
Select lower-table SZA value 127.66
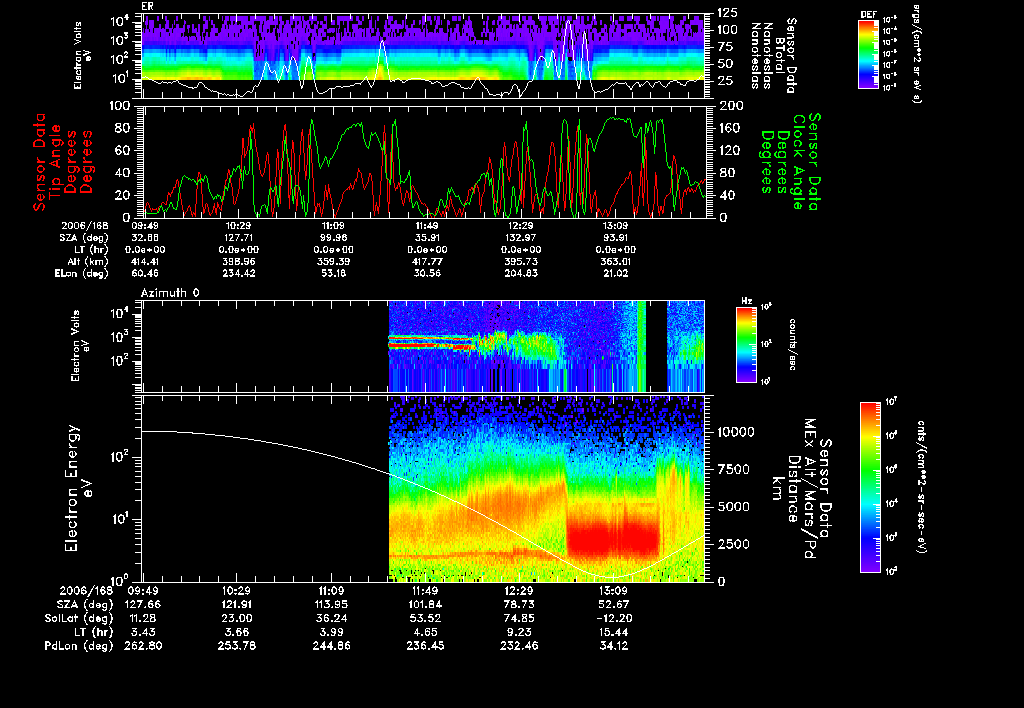[143, 604]
